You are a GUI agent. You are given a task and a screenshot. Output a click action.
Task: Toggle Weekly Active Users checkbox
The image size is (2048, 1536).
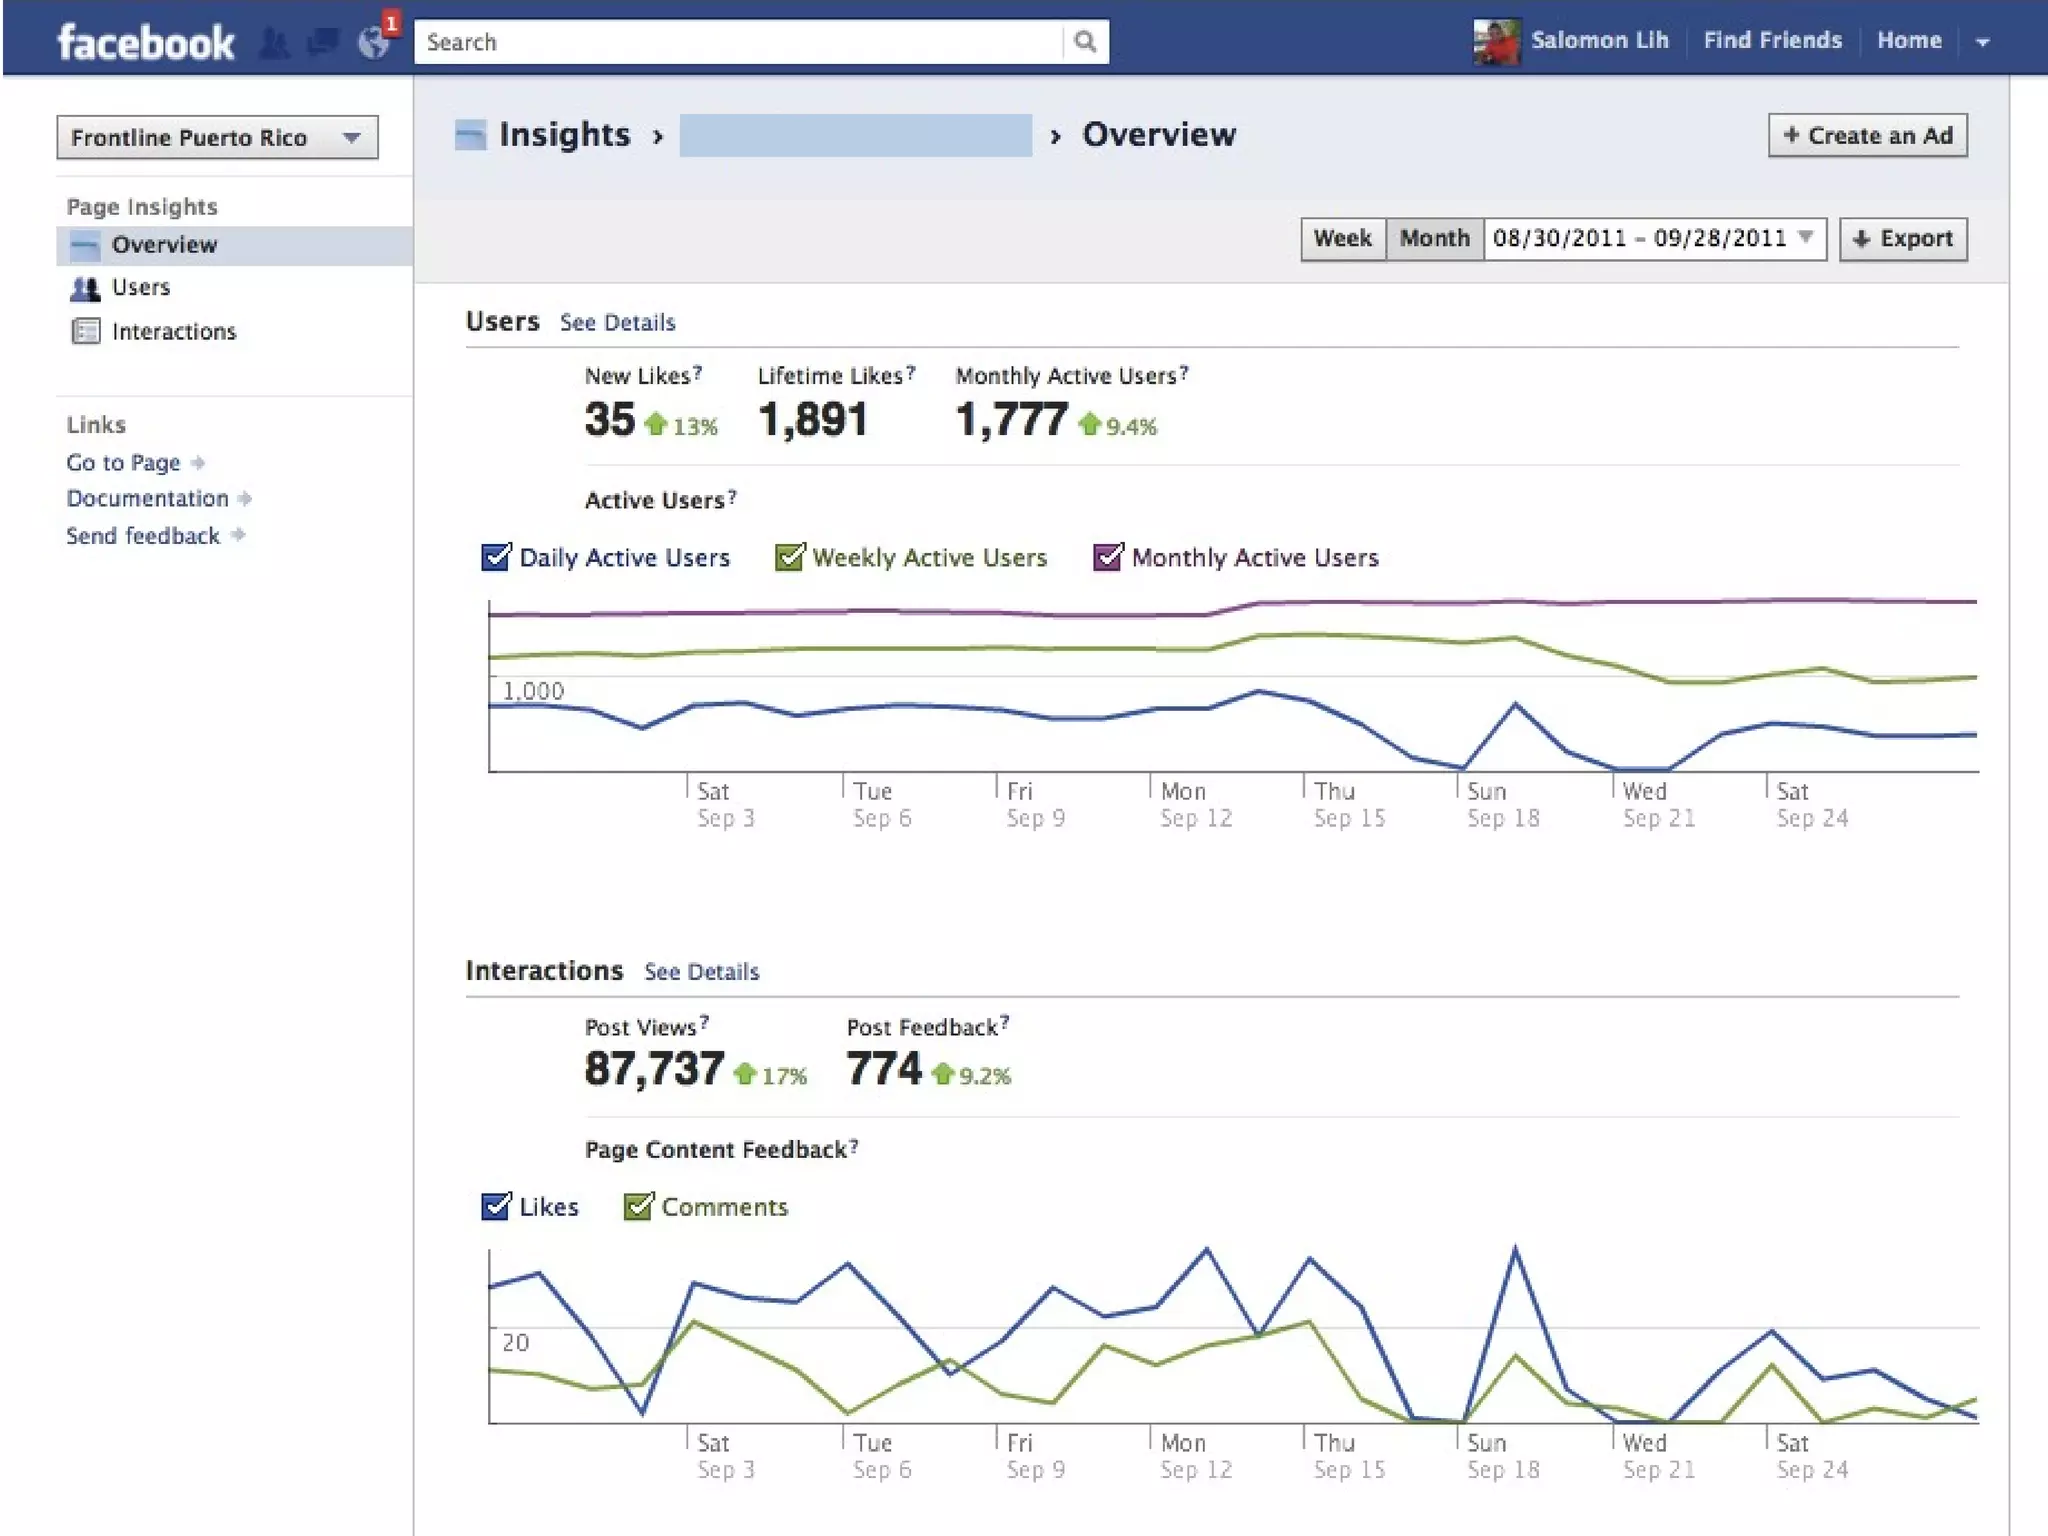point(789,557)
